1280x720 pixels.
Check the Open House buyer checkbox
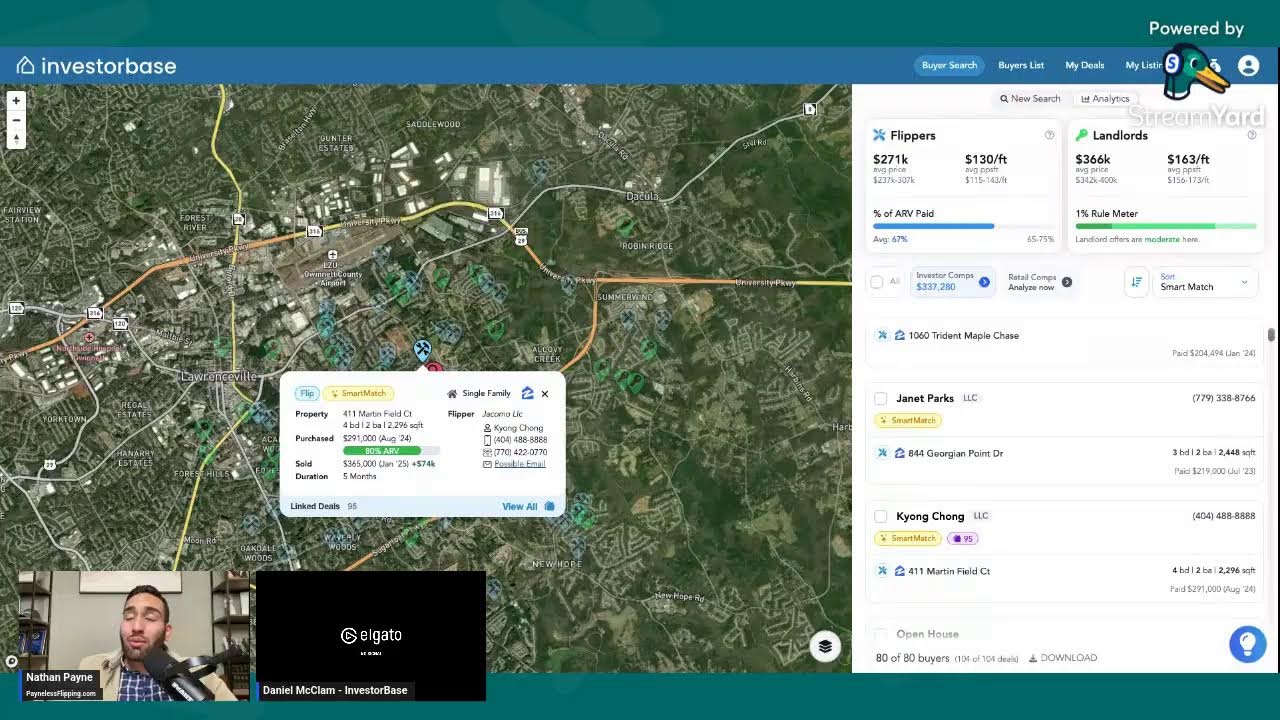click(x=880, y=634)
